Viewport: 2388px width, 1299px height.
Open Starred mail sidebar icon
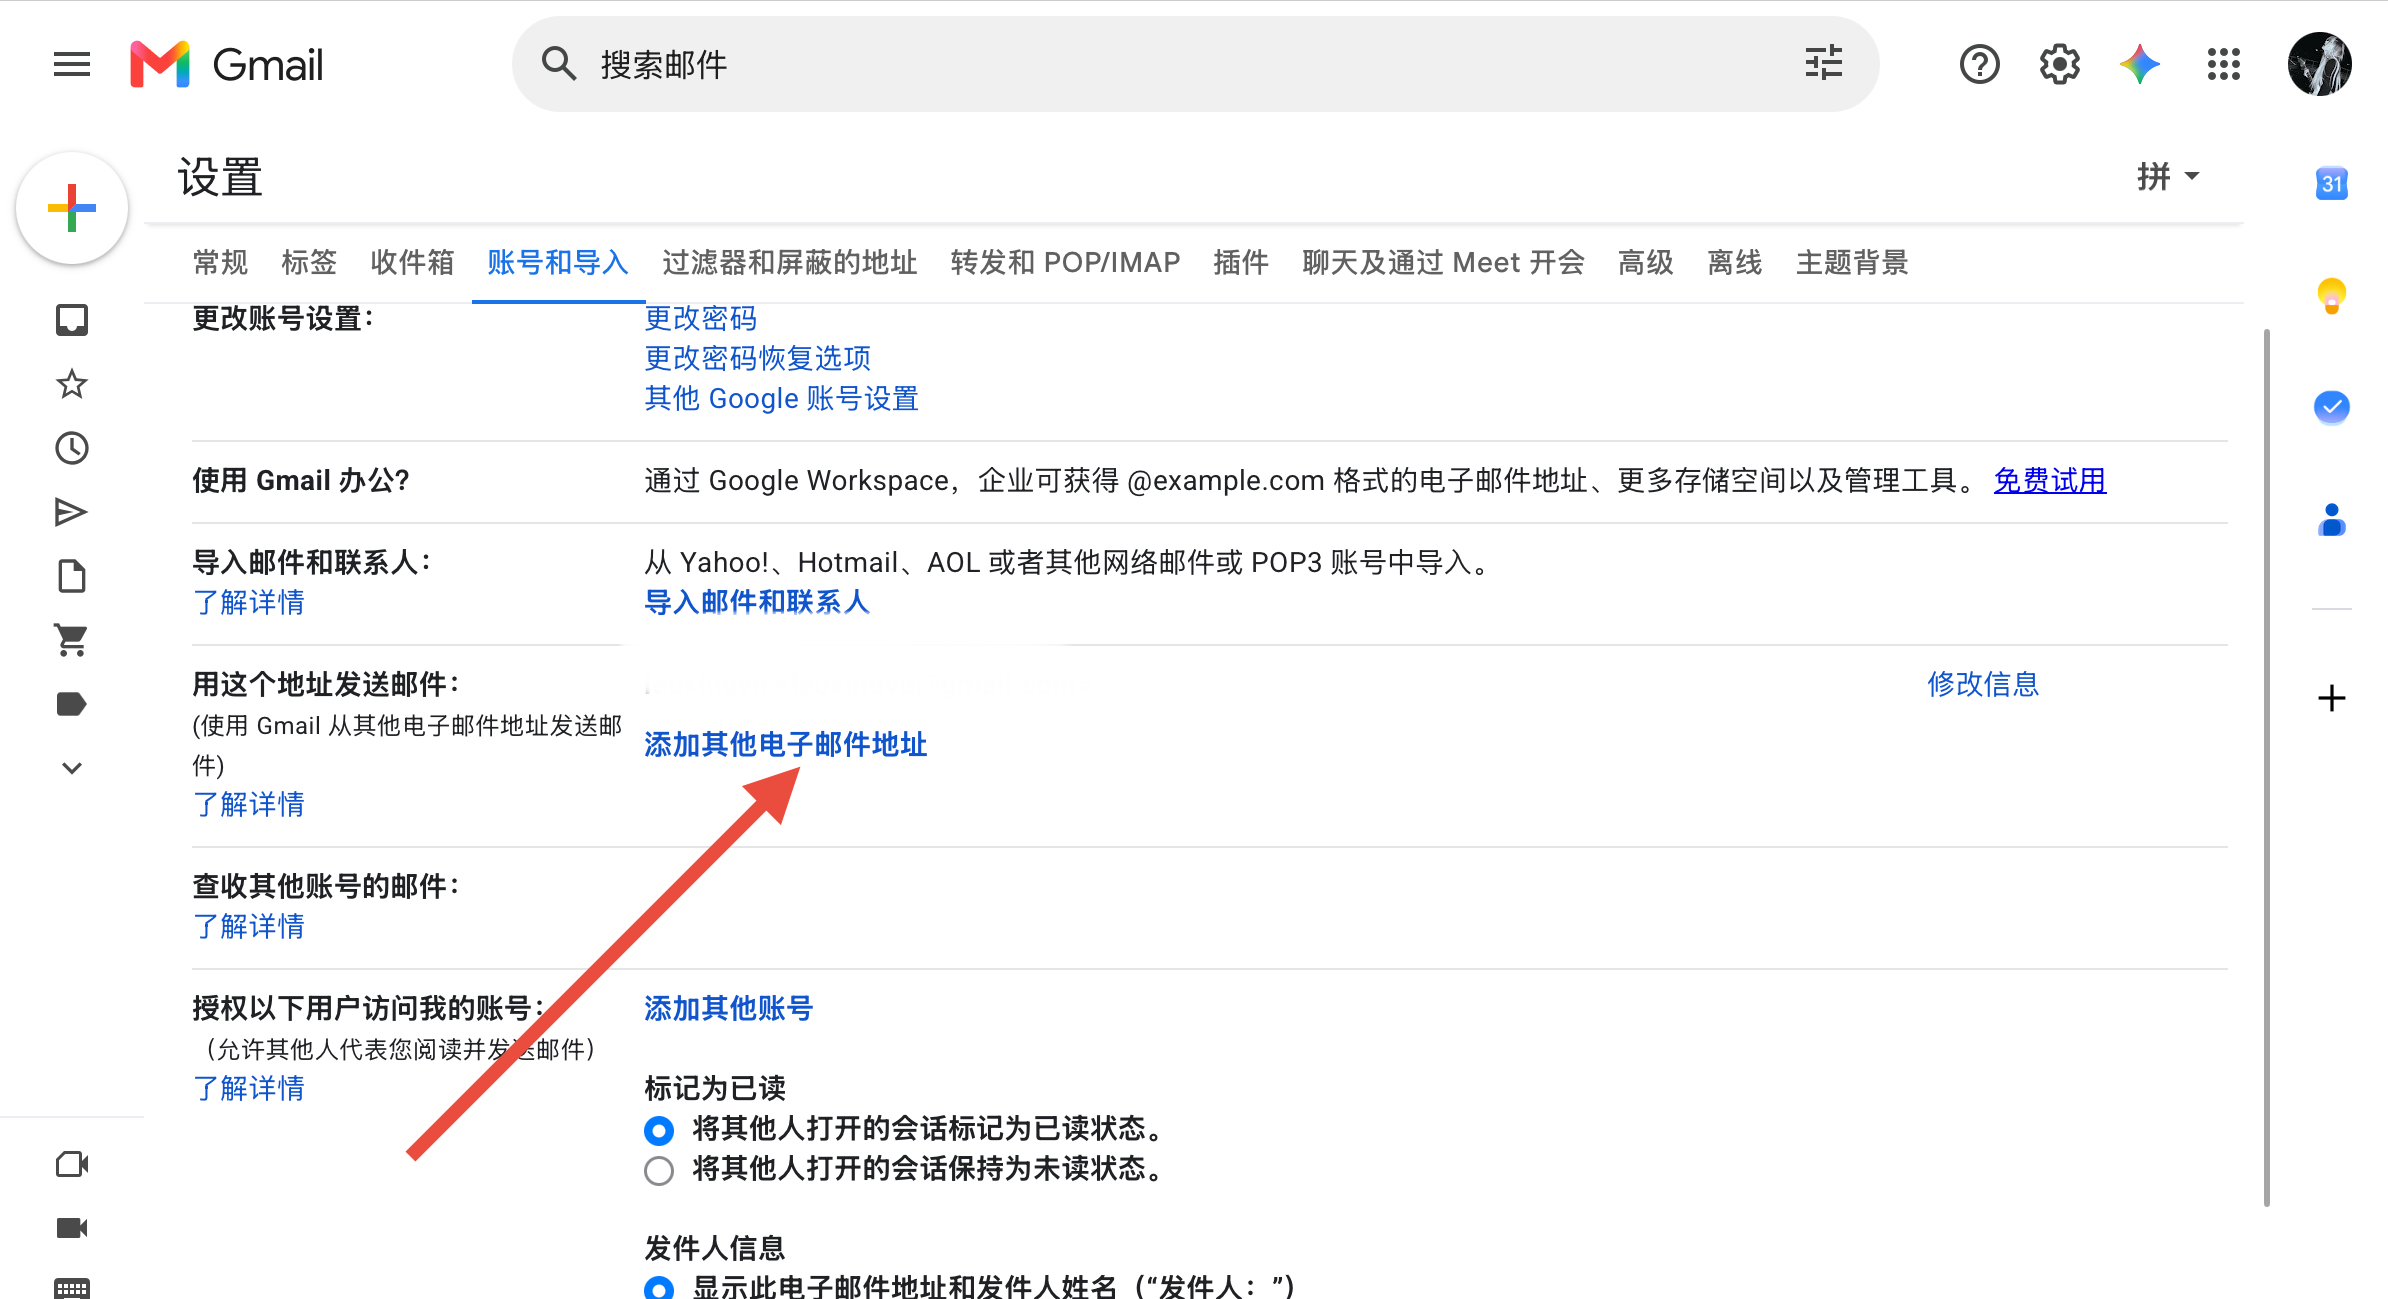[72, 384]
